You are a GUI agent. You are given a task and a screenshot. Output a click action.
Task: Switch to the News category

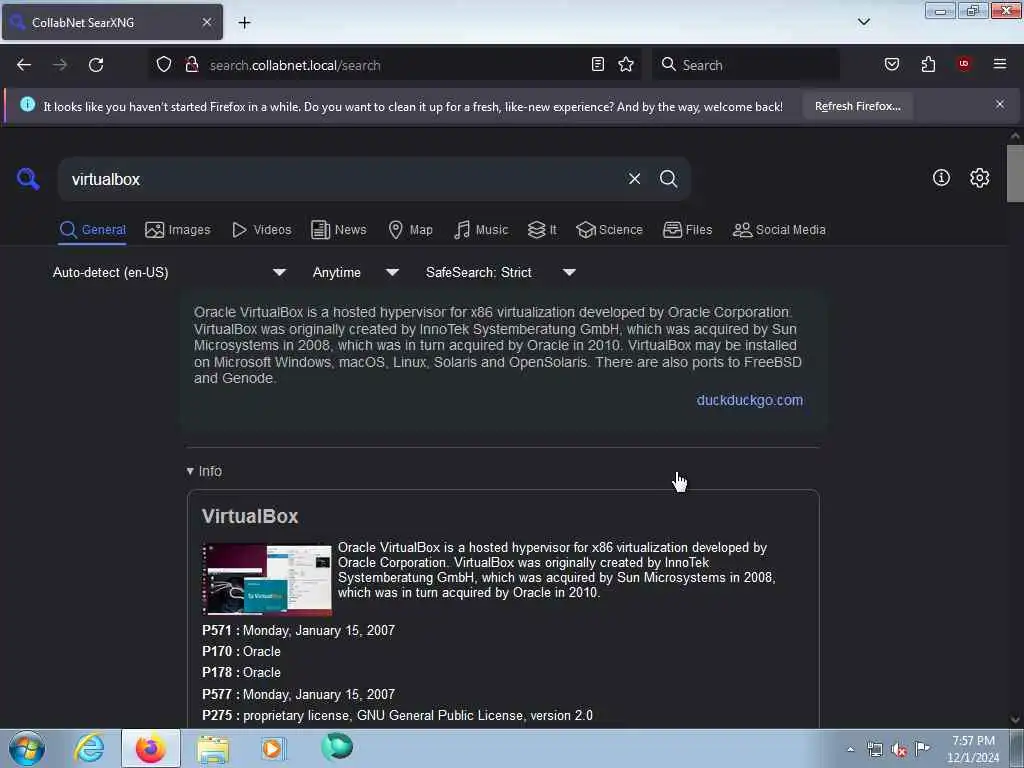[x=339, y=230]
